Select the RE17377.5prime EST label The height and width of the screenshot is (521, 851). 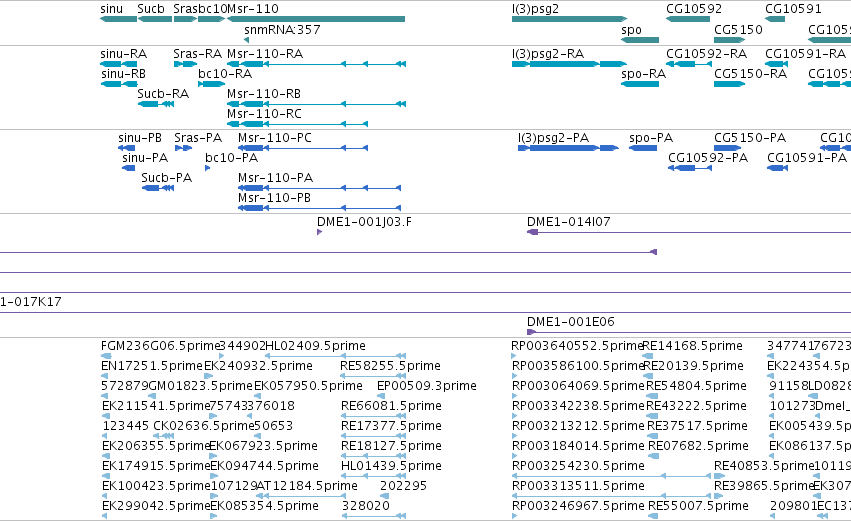391,426
